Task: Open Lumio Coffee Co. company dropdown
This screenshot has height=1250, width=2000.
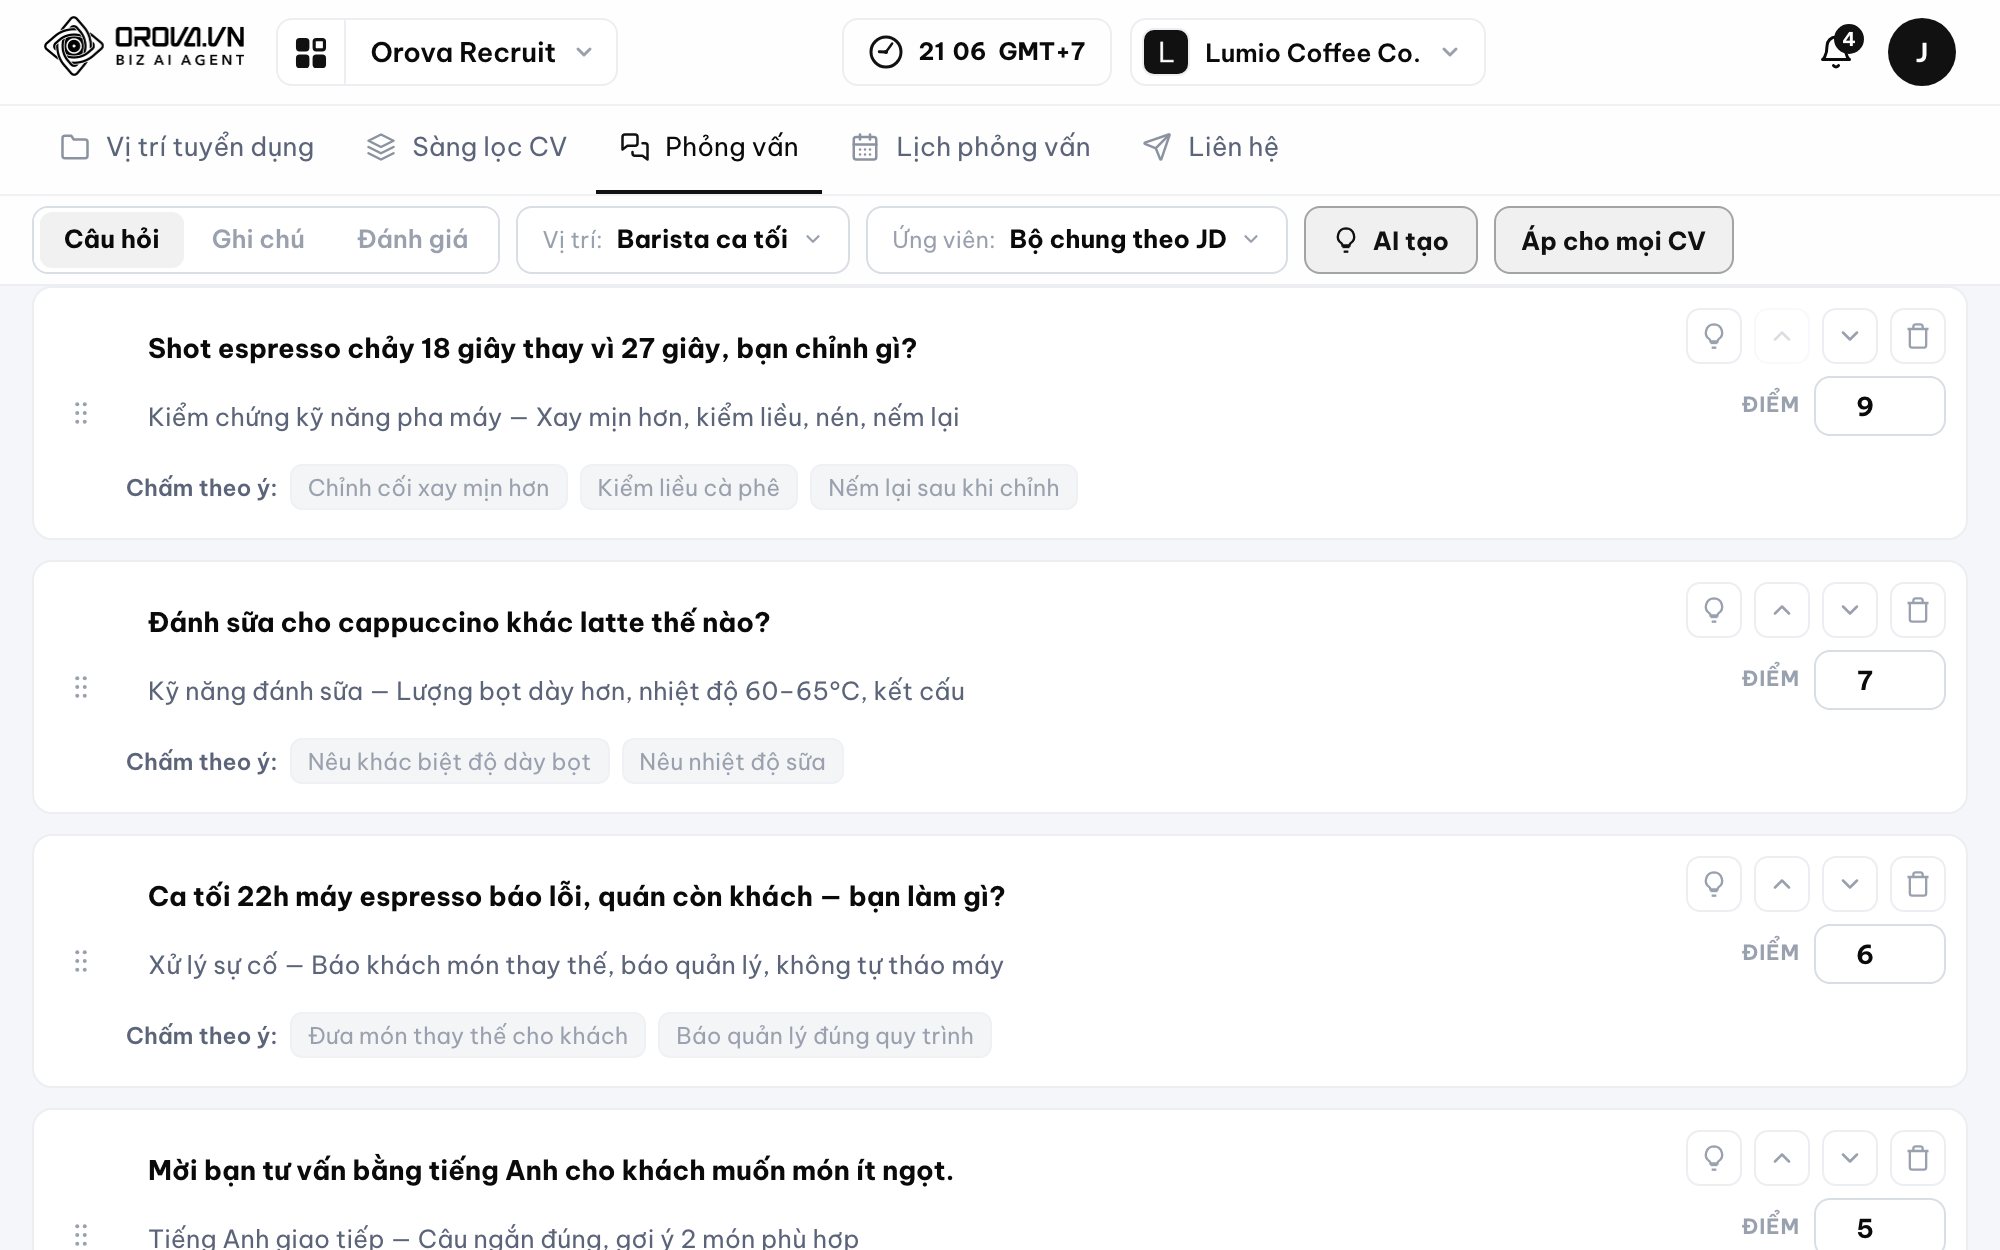Action: point(1308,52)
